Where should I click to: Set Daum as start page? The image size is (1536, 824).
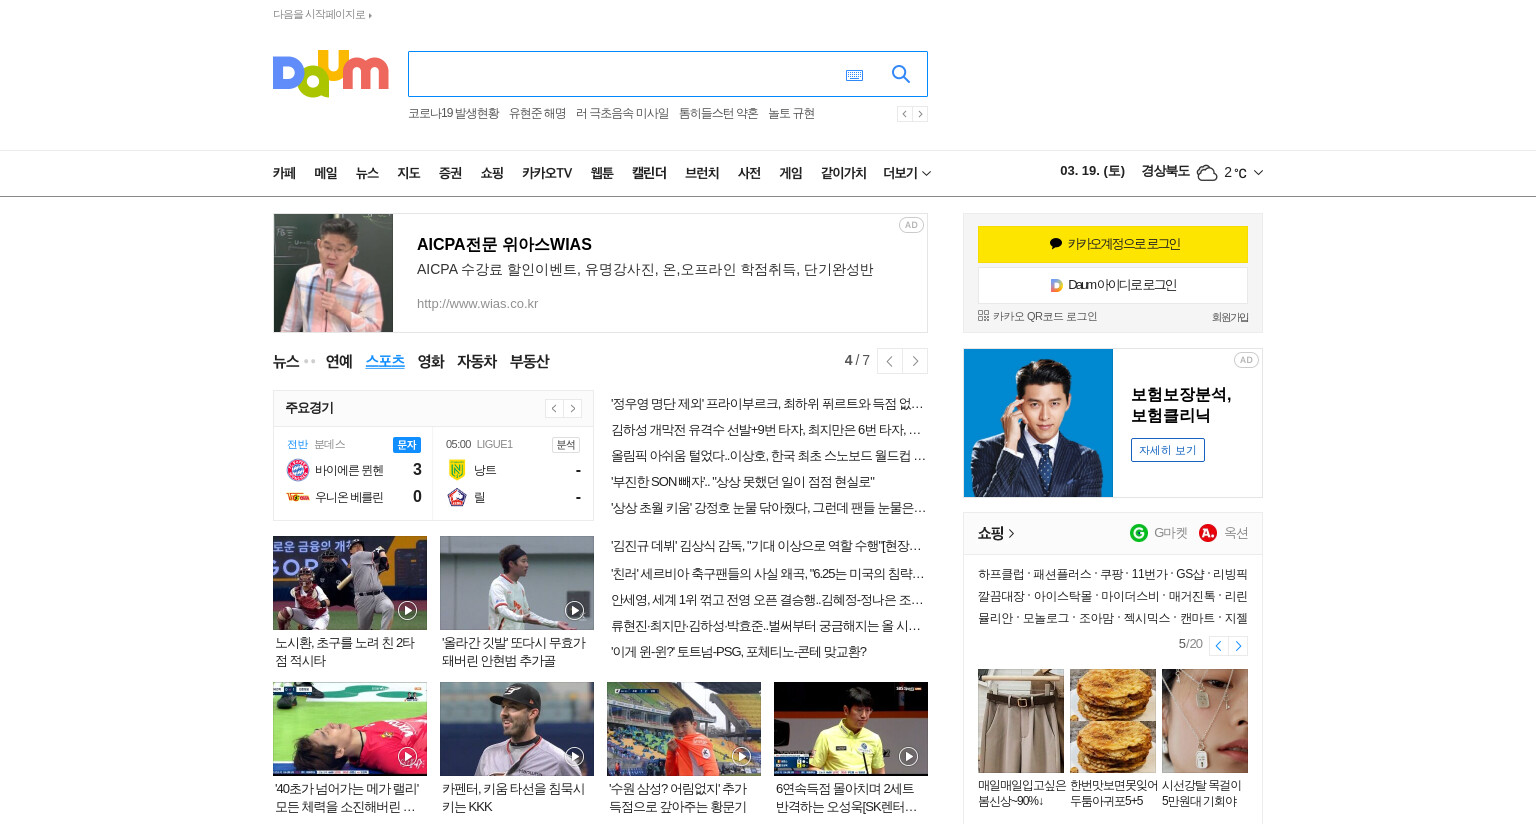(x=322, y=15)
